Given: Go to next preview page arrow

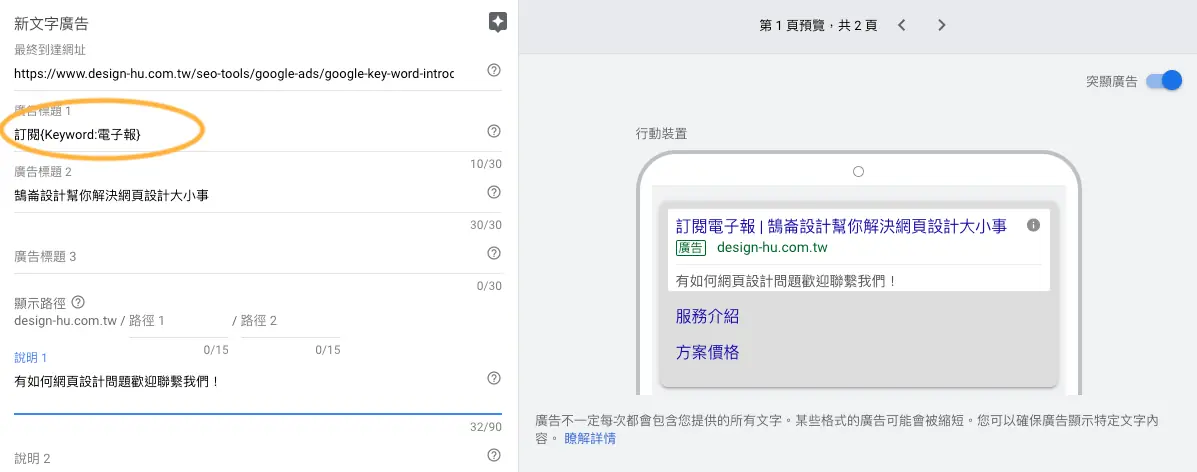Looking at the screenshot, I should pyautogui.click(x=941, y=25).
